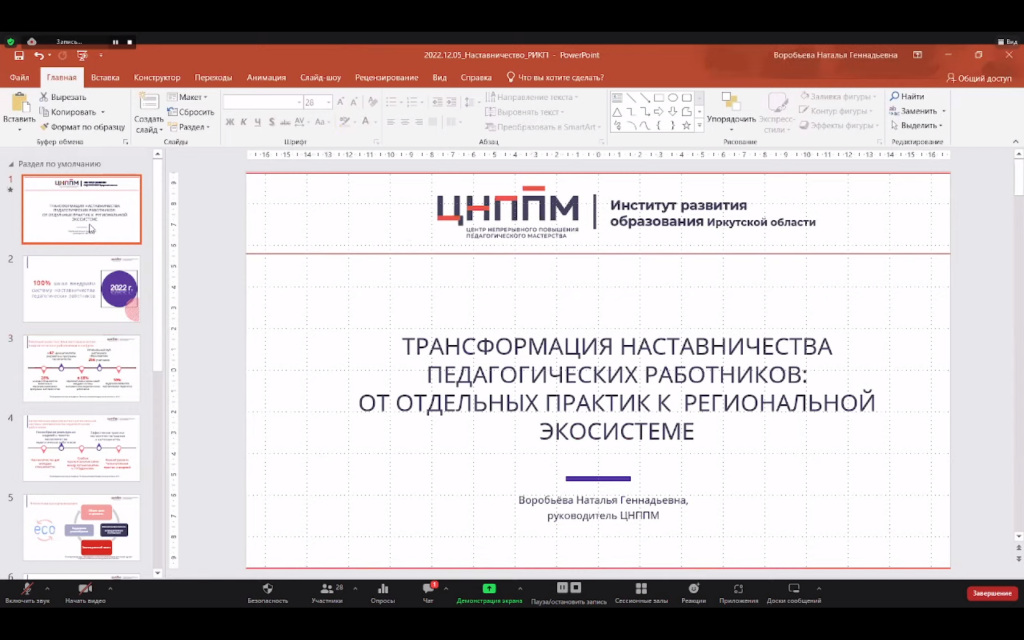Open the Реакции reactions icon
Viewport: 1024px width, 640px height.
click(693, 589)
